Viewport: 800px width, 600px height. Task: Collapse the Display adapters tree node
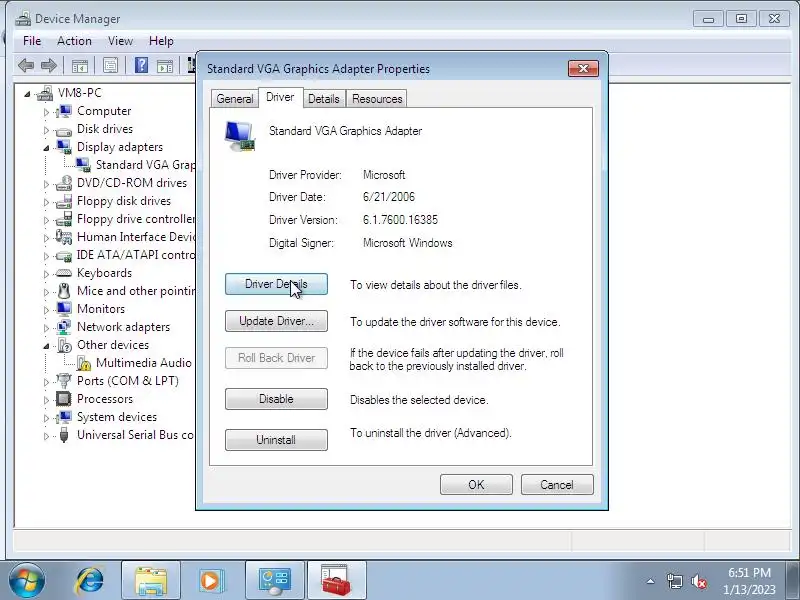click(46, 148)
